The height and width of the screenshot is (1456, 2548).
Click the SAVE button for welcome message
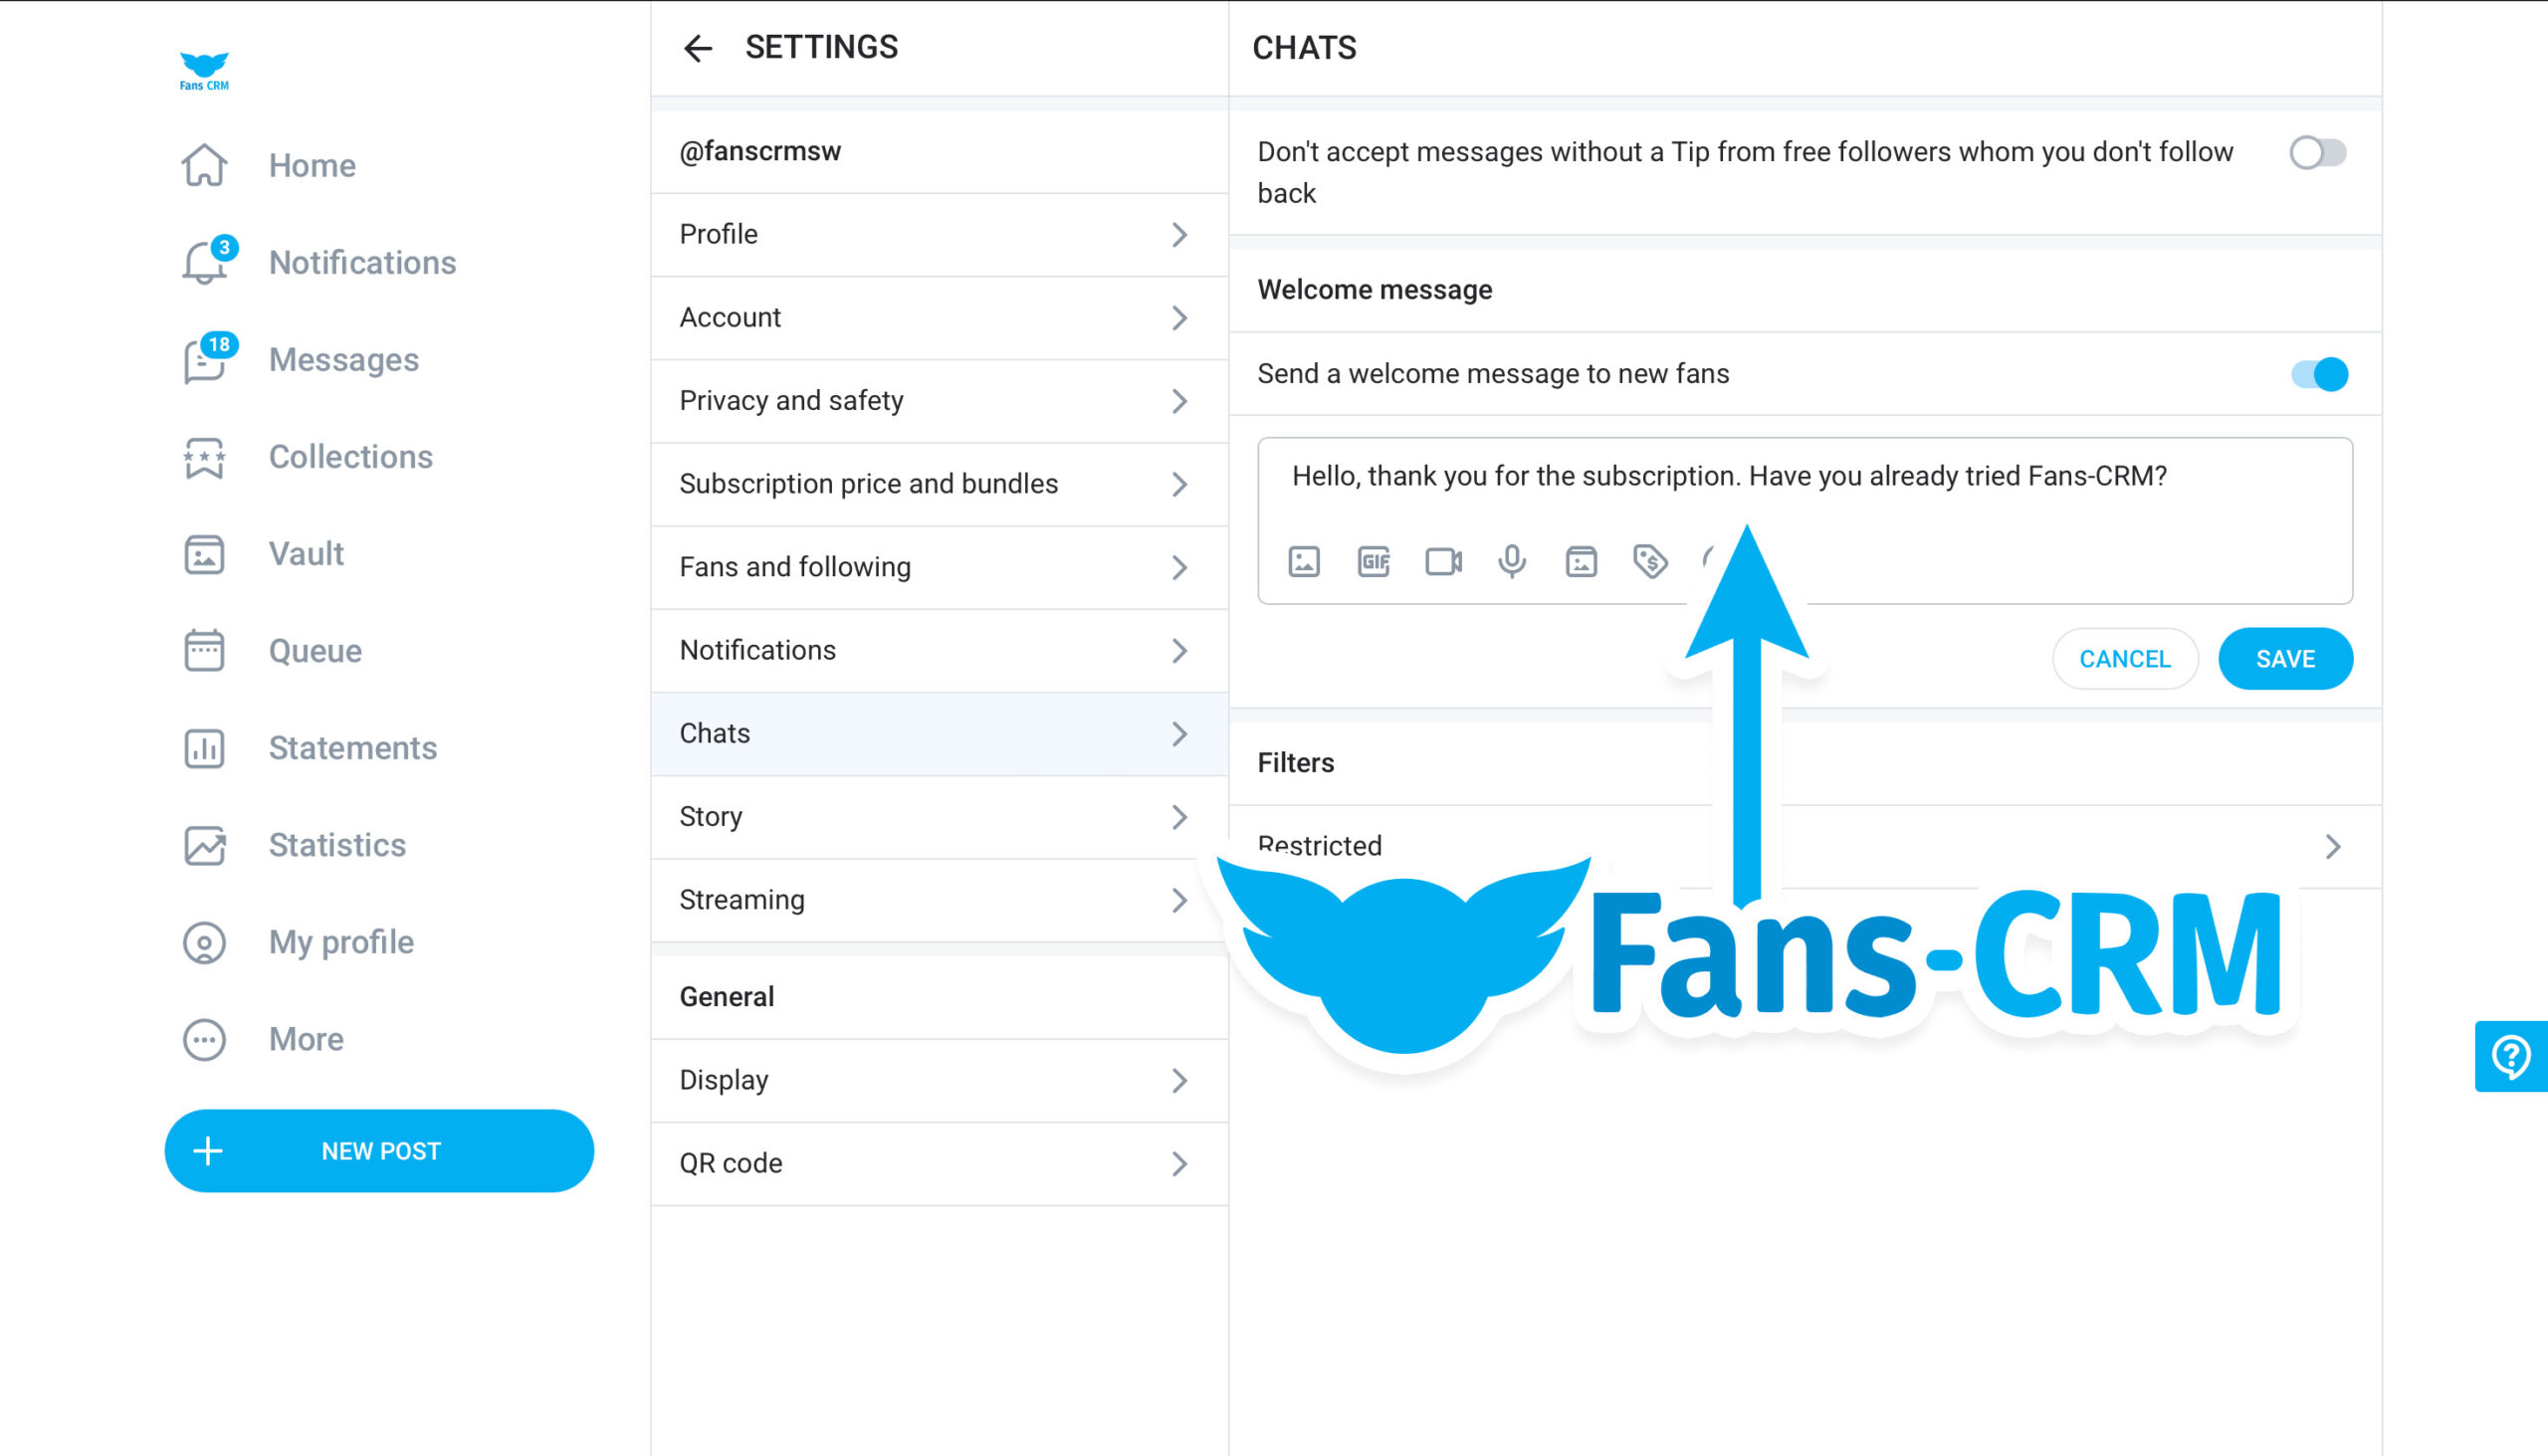click(x=2284, y=658)
